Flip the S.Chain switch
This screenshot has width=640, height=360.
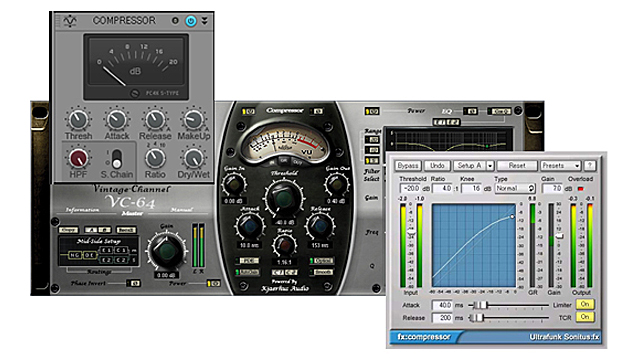pos(117,158)
